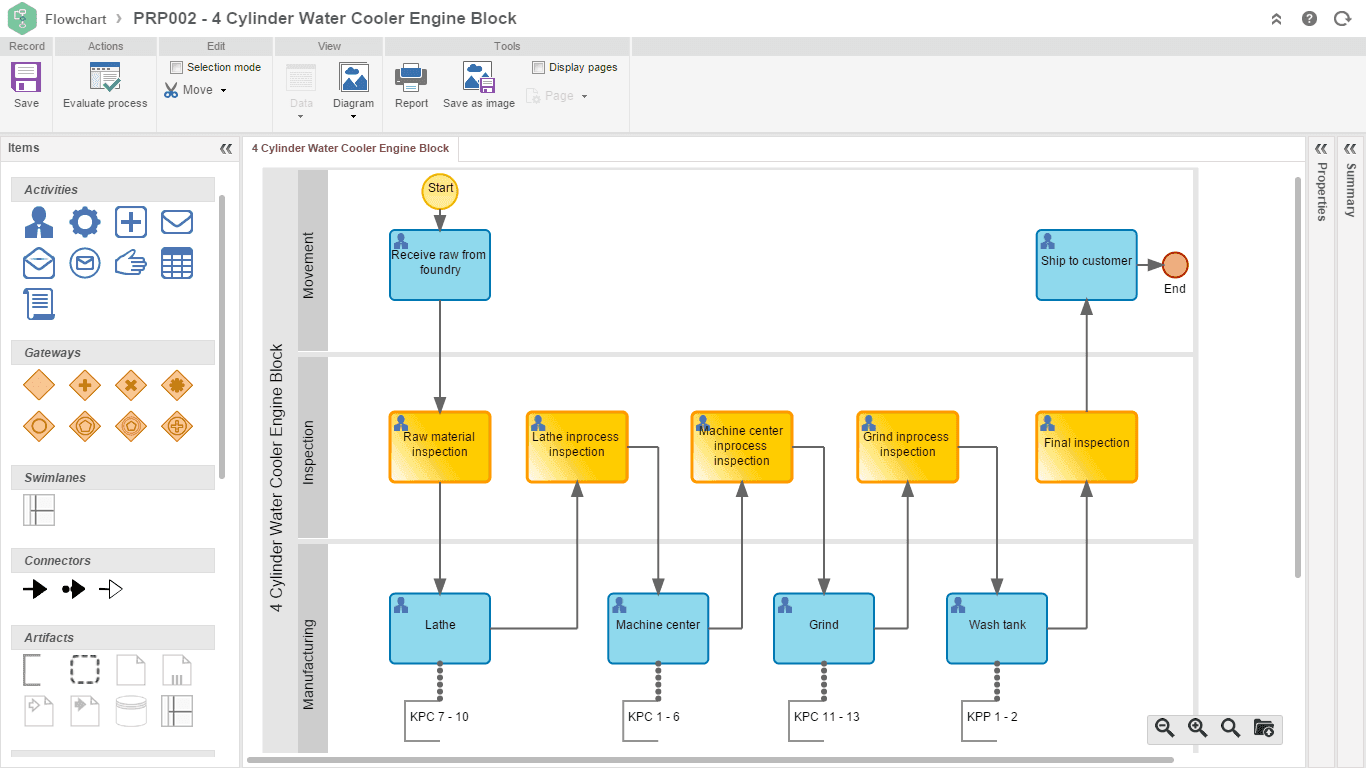Select the closed envelope message activity icon
Image resolution: width=1366 pixels, height=768 pixels.
point(177,222)
